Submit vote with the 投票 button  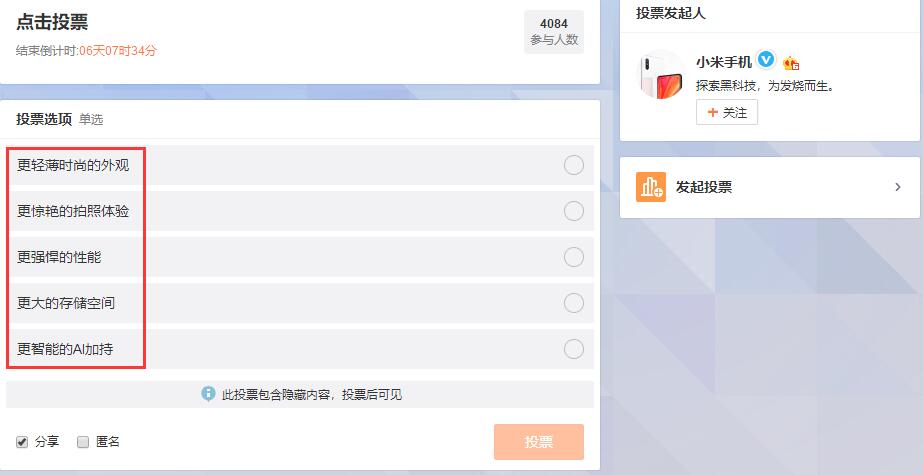click(x=539, y=442)
